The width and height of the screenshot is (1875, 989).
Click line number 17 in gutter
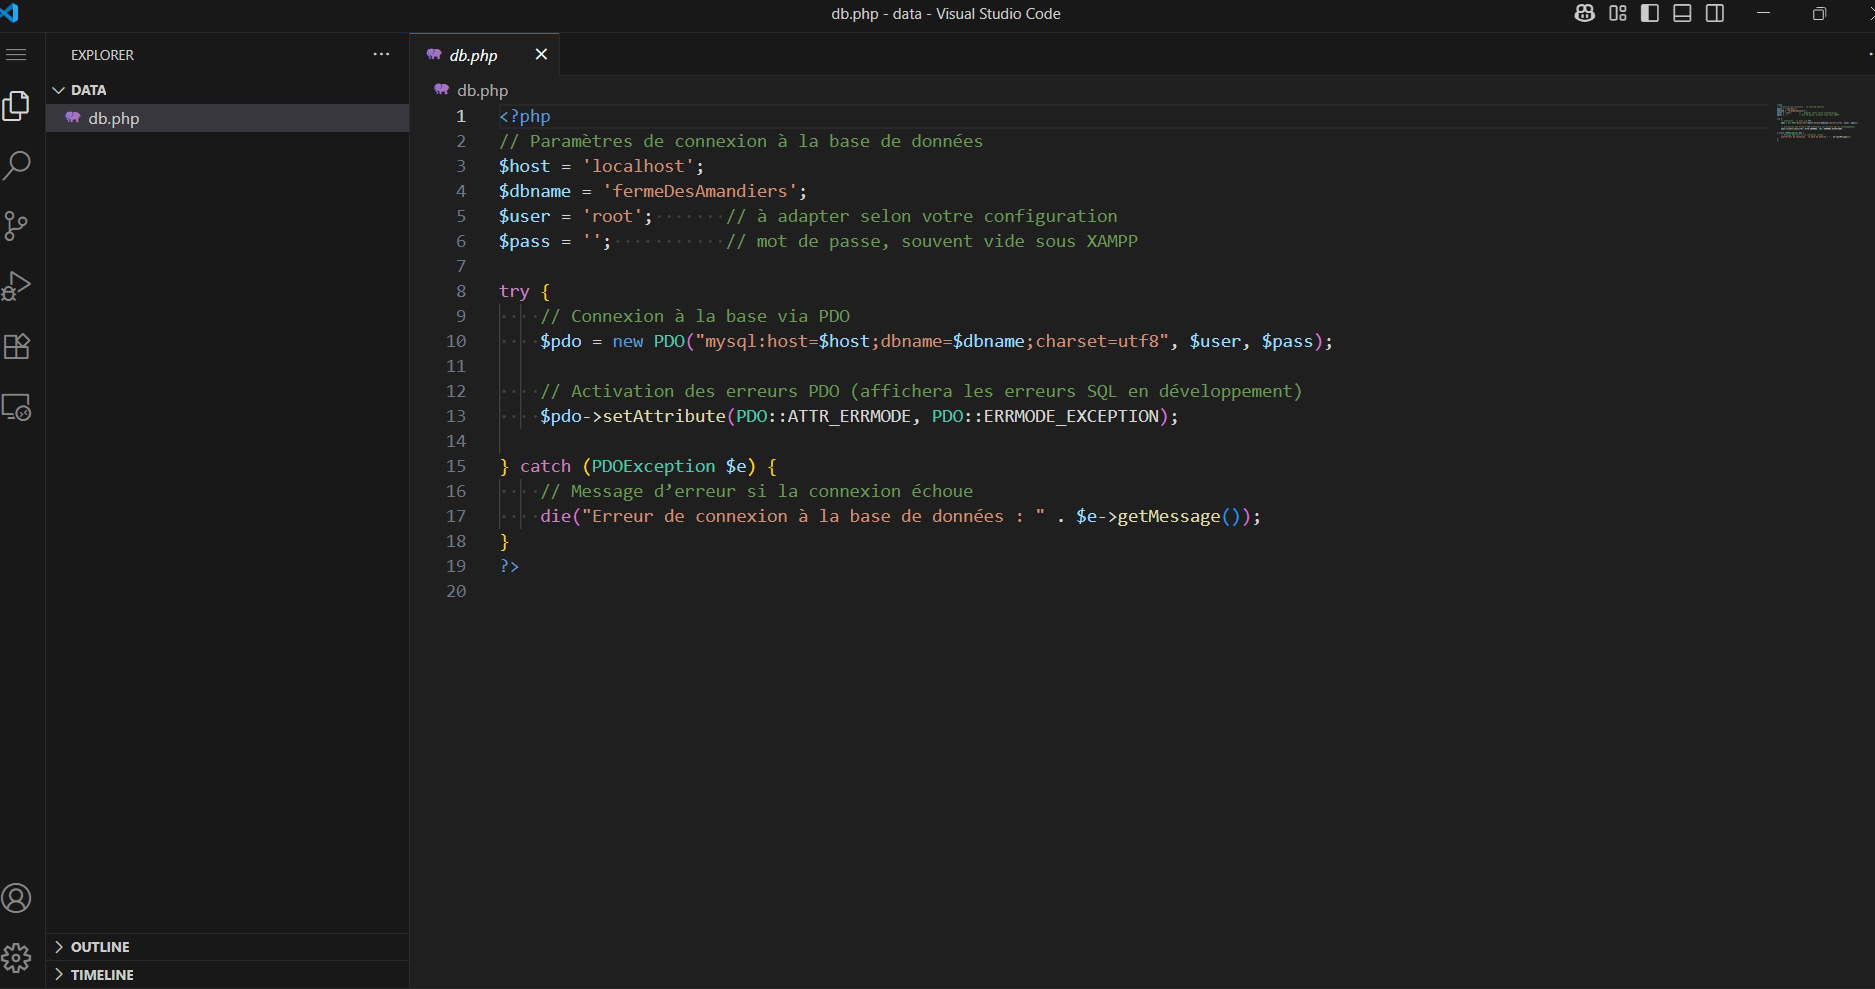(x=456, y=516)
